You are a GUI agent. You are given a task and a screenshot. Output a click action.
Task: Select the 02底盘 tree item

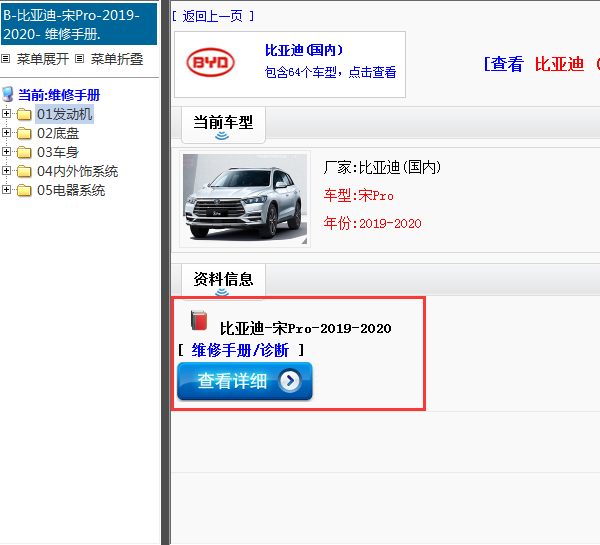(x=58, y=133)
